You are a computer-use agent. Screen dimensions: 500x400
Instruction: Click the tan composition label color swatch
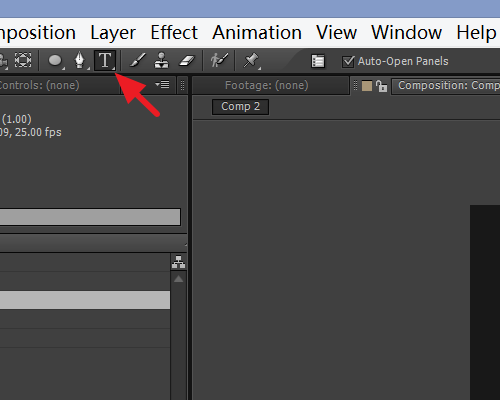(367, 86)
